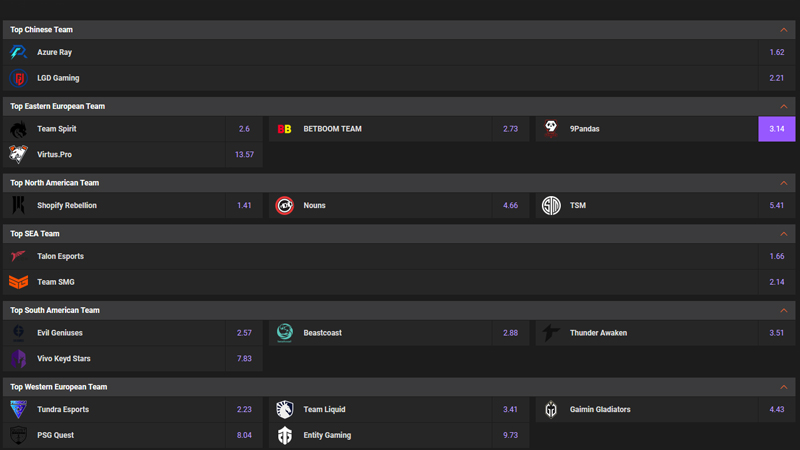Bet on Virtus.Pro at 13.57
This screenshot has width=800, height=450.
(244, 155)
